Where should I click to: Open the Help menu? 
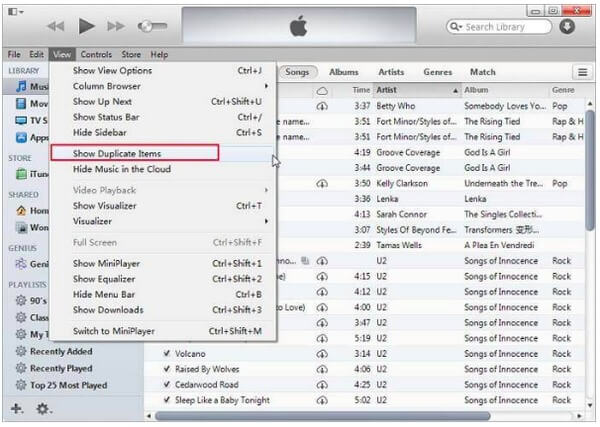click(159, 55)
